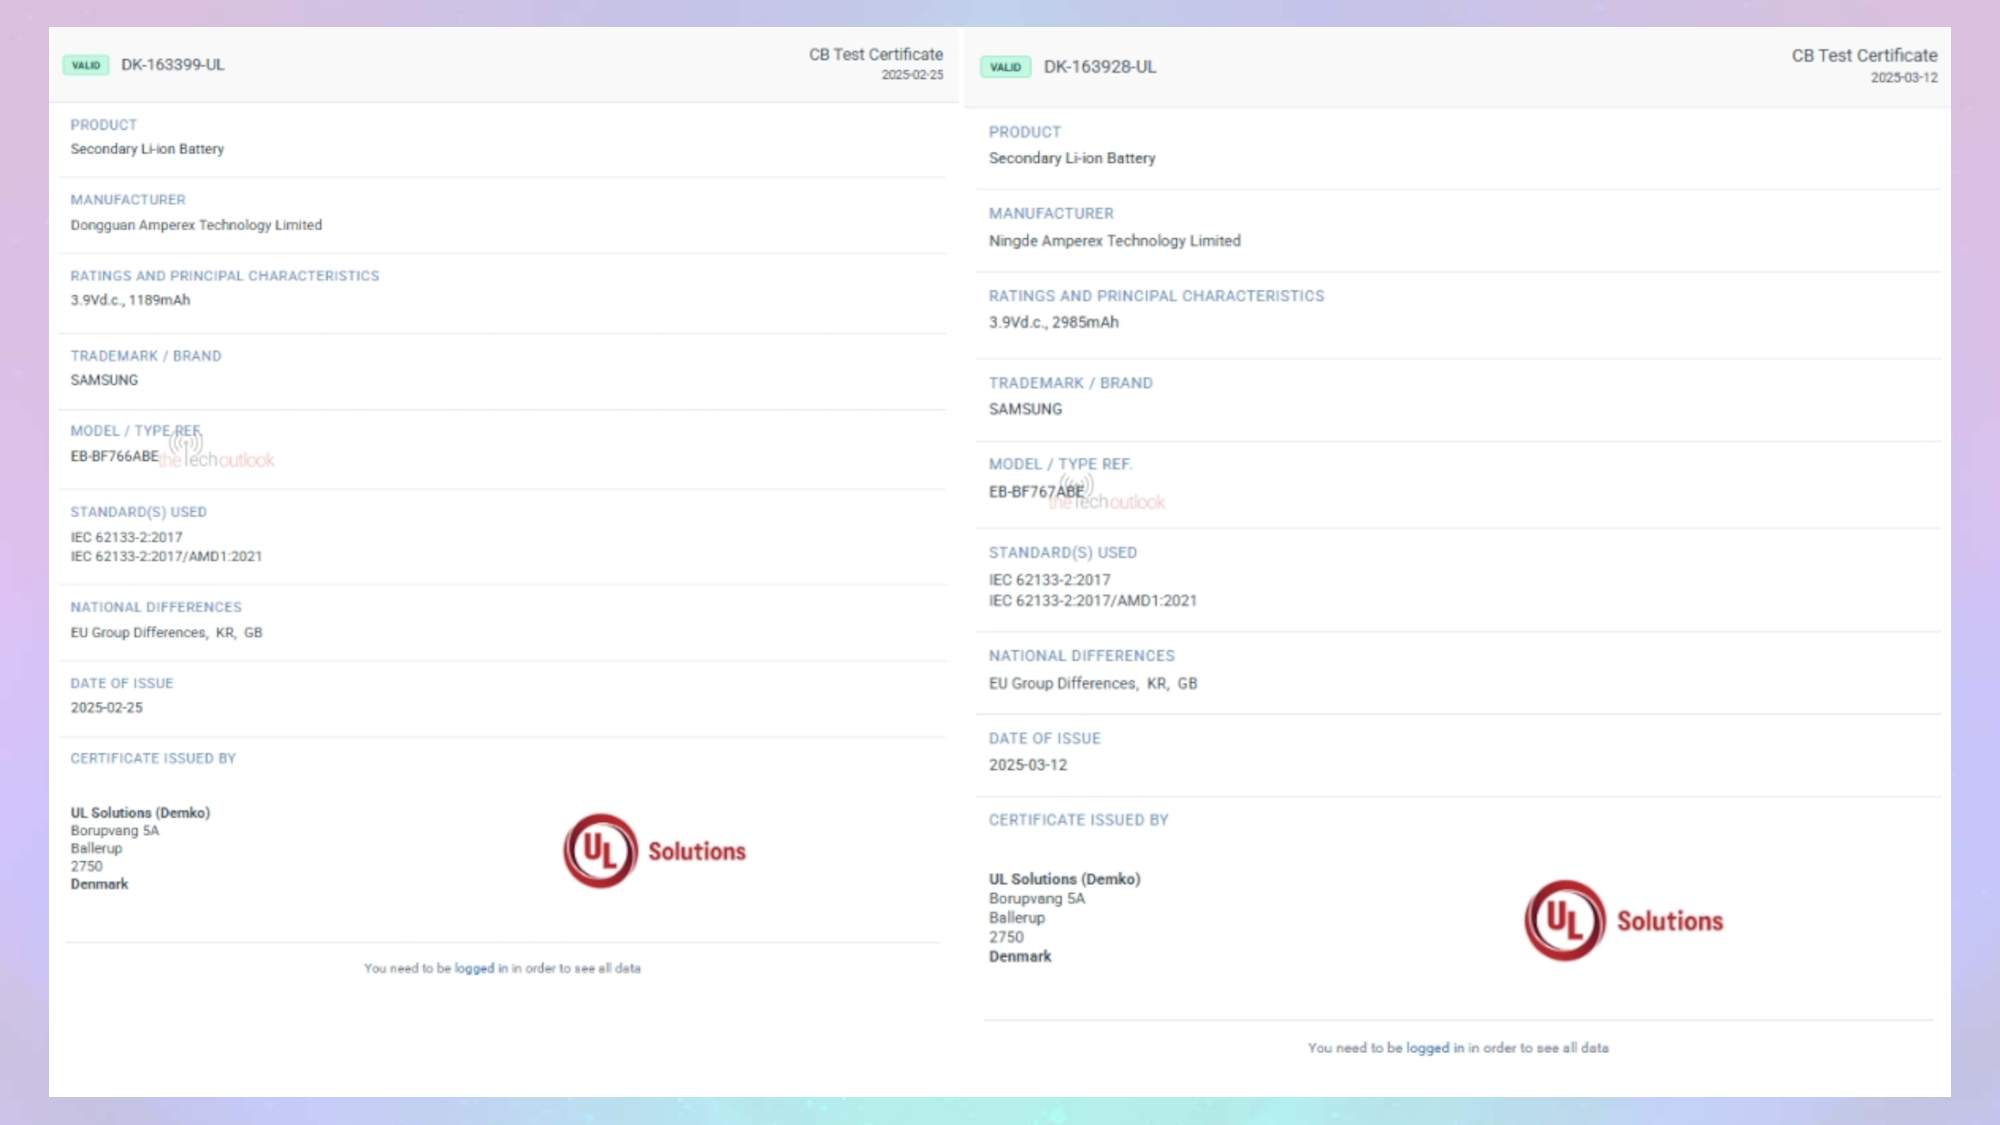Screen dimensions: 2000x1125
Task: Click the 1189mAh rating text
Action: point(159,300)
